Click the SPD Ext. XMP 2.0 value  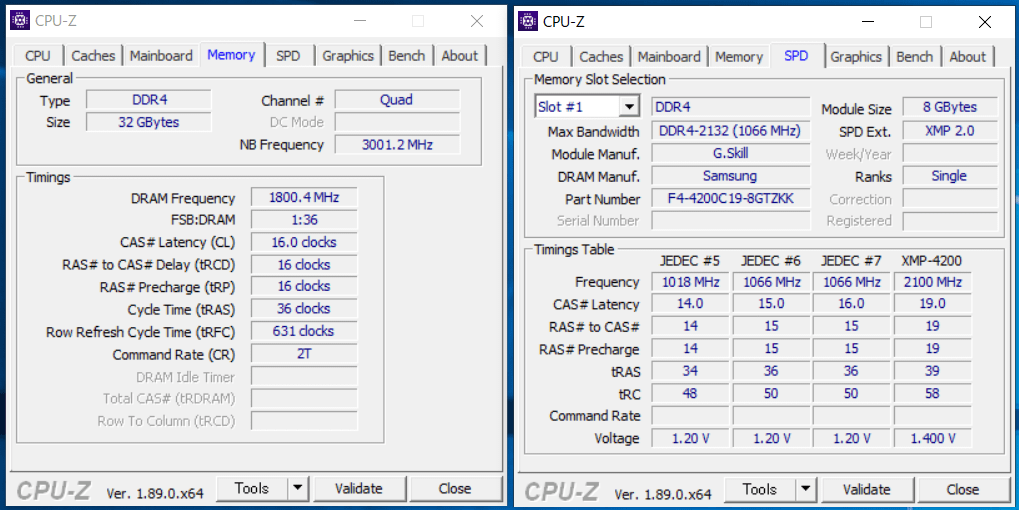950,131
